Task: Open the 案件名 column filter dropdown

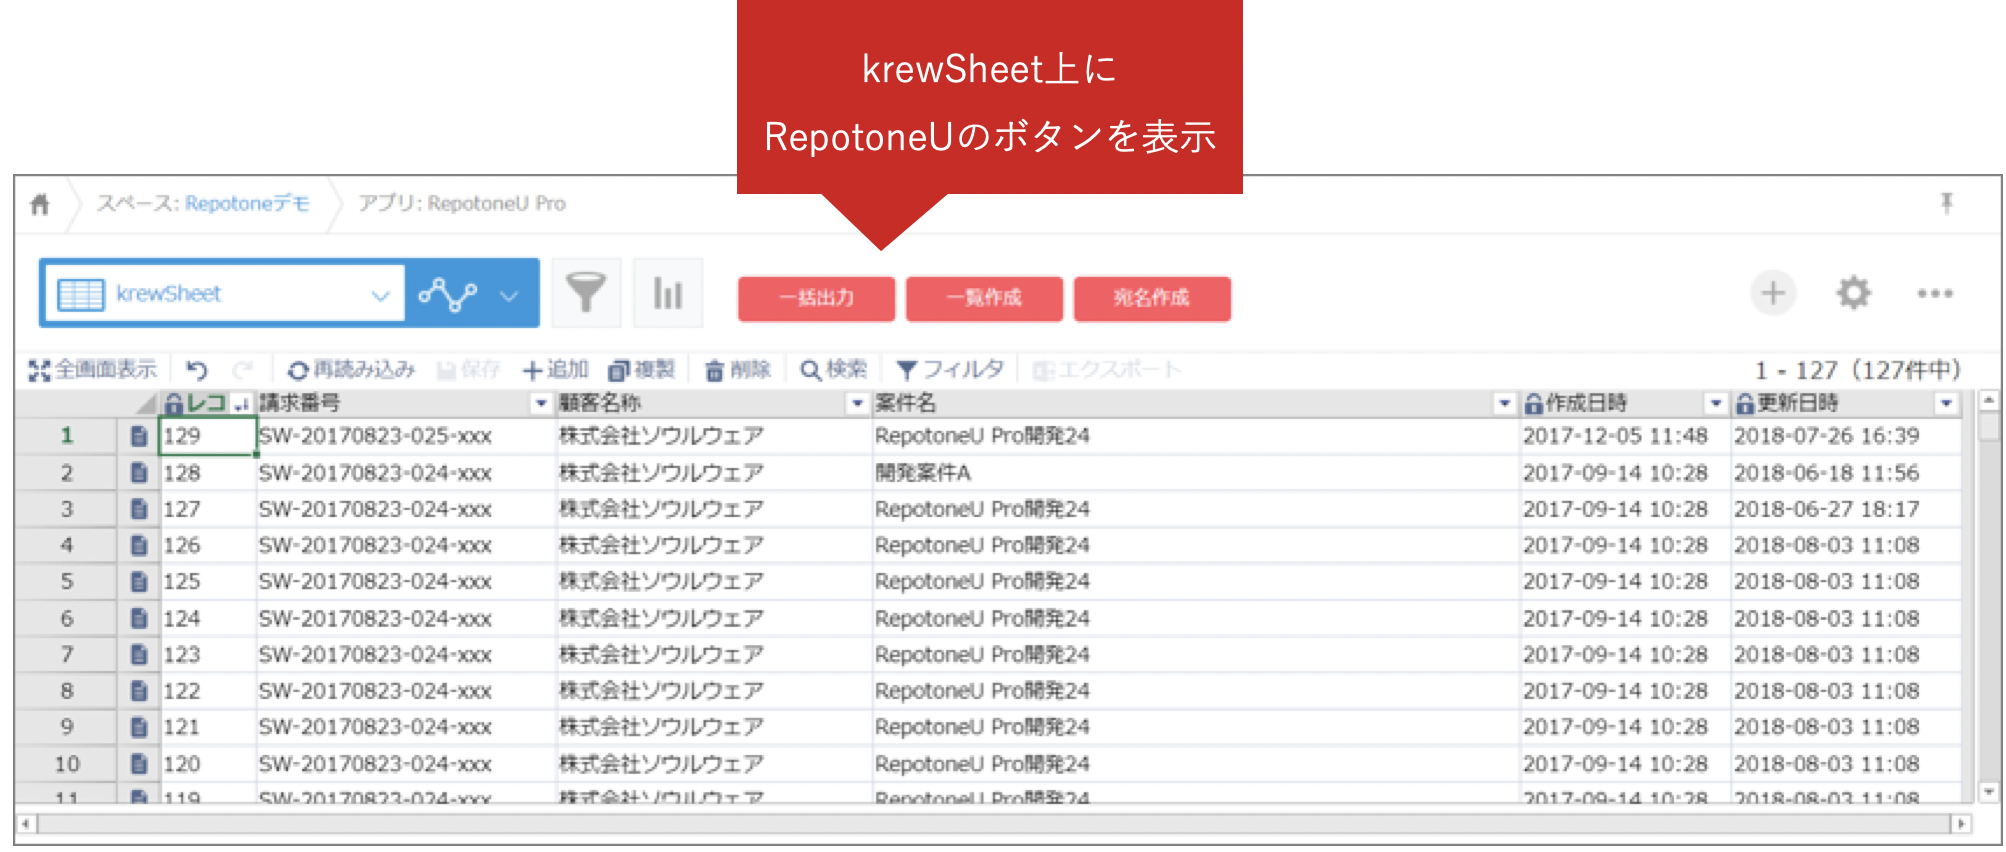Action: pyautogui.click(x=1504, y=403)
